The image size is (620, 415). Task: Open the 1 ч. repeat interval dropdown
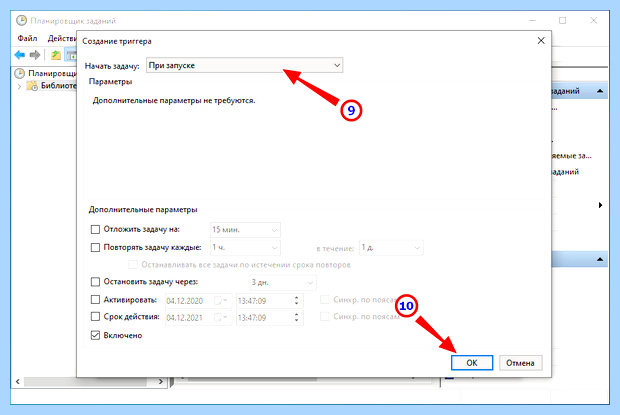tap(245, 247)
